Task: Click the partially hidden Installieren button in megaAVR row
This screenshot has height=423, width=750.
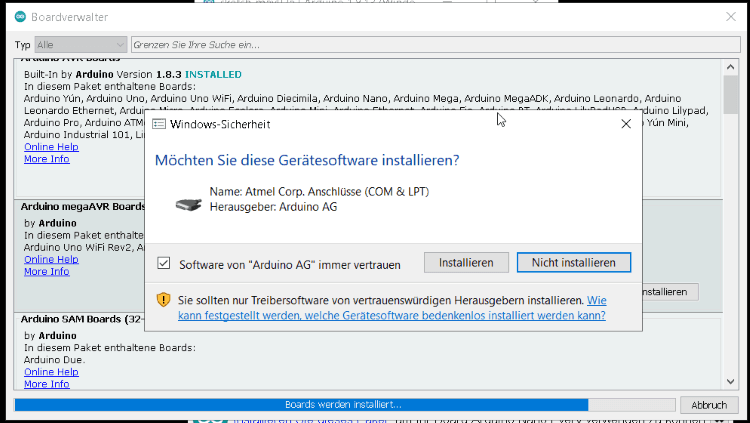Action: (670, 292)
